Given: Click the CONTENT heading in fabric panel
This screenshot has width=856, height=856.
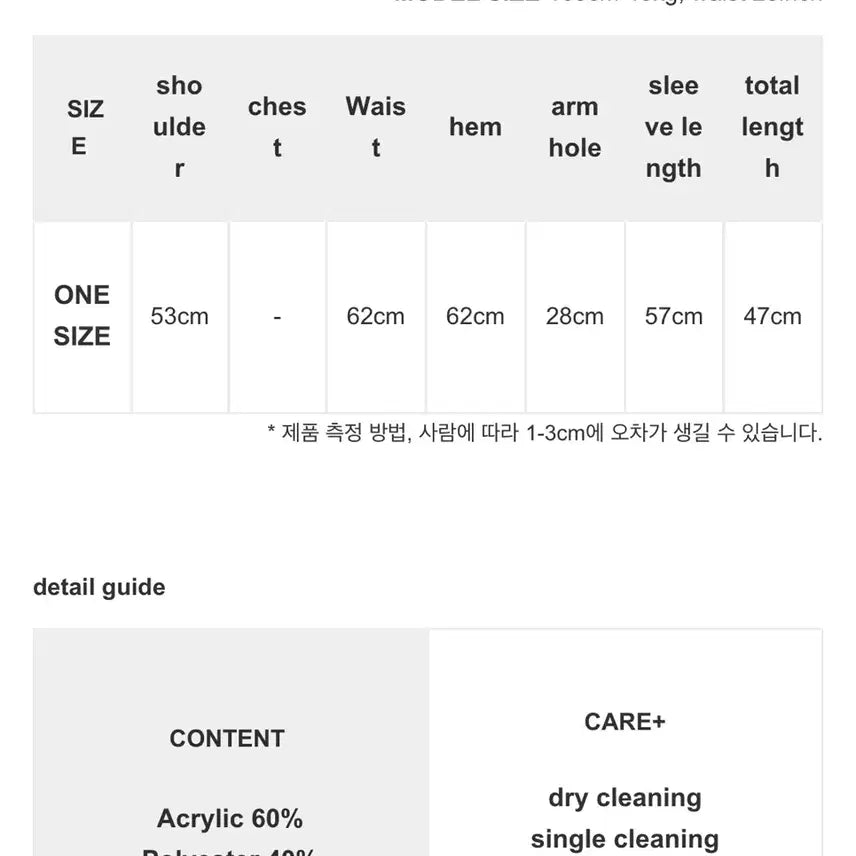Looking at the screenshot, I should pyautogui.click(x=227, y=739).
